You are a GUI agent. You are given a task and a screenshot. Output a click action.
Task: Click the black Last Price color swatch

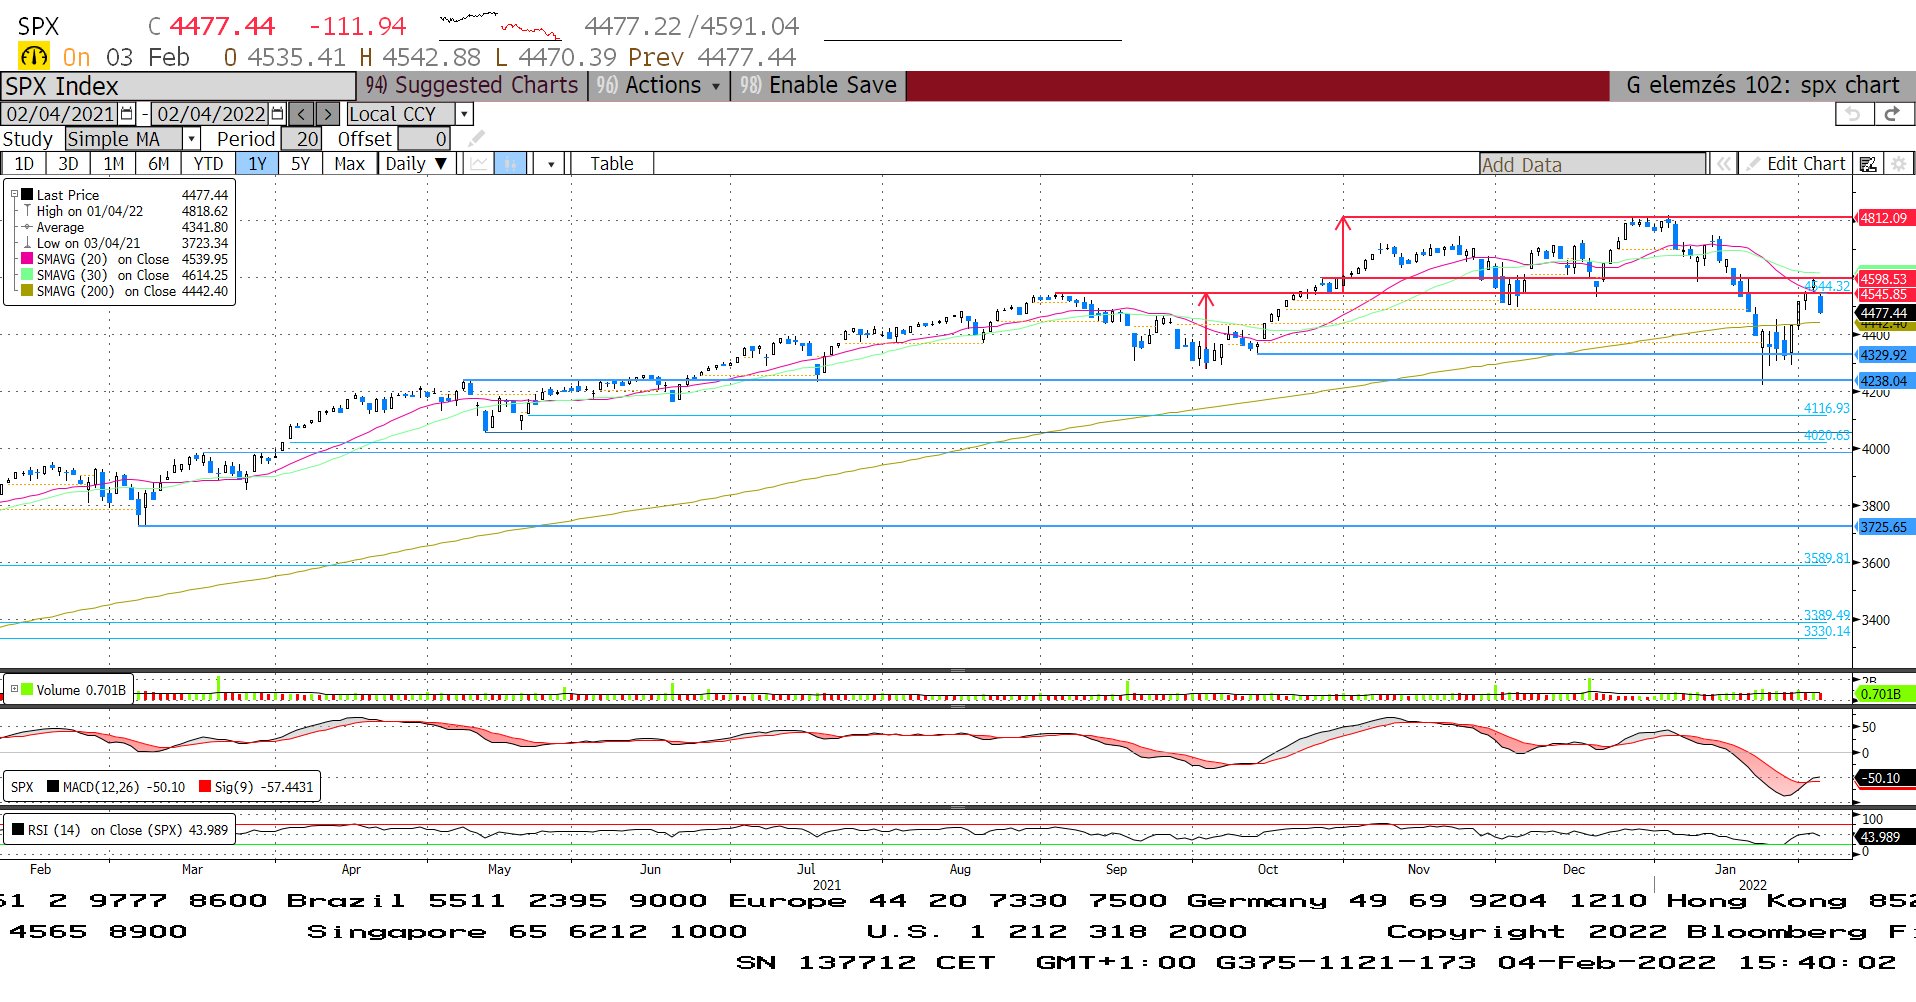pyautogui.click(x=27, y=195)
